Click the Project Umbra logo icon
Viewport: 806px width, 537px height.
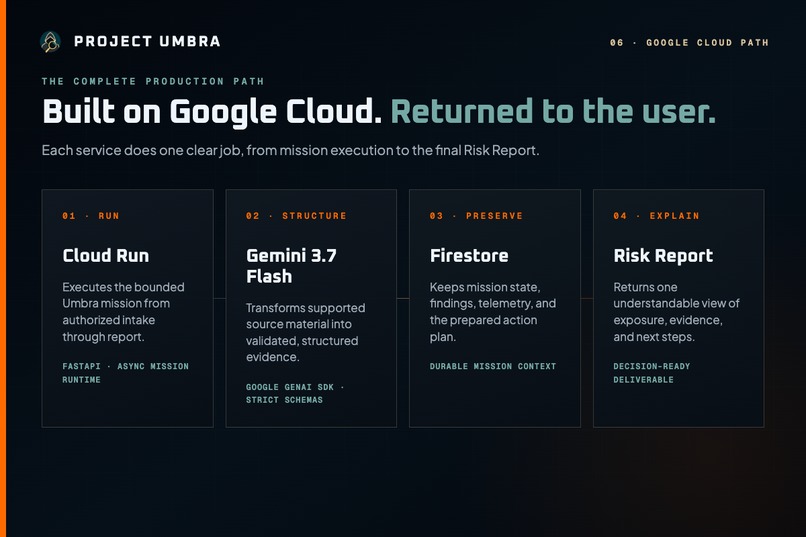coord(50,42)
